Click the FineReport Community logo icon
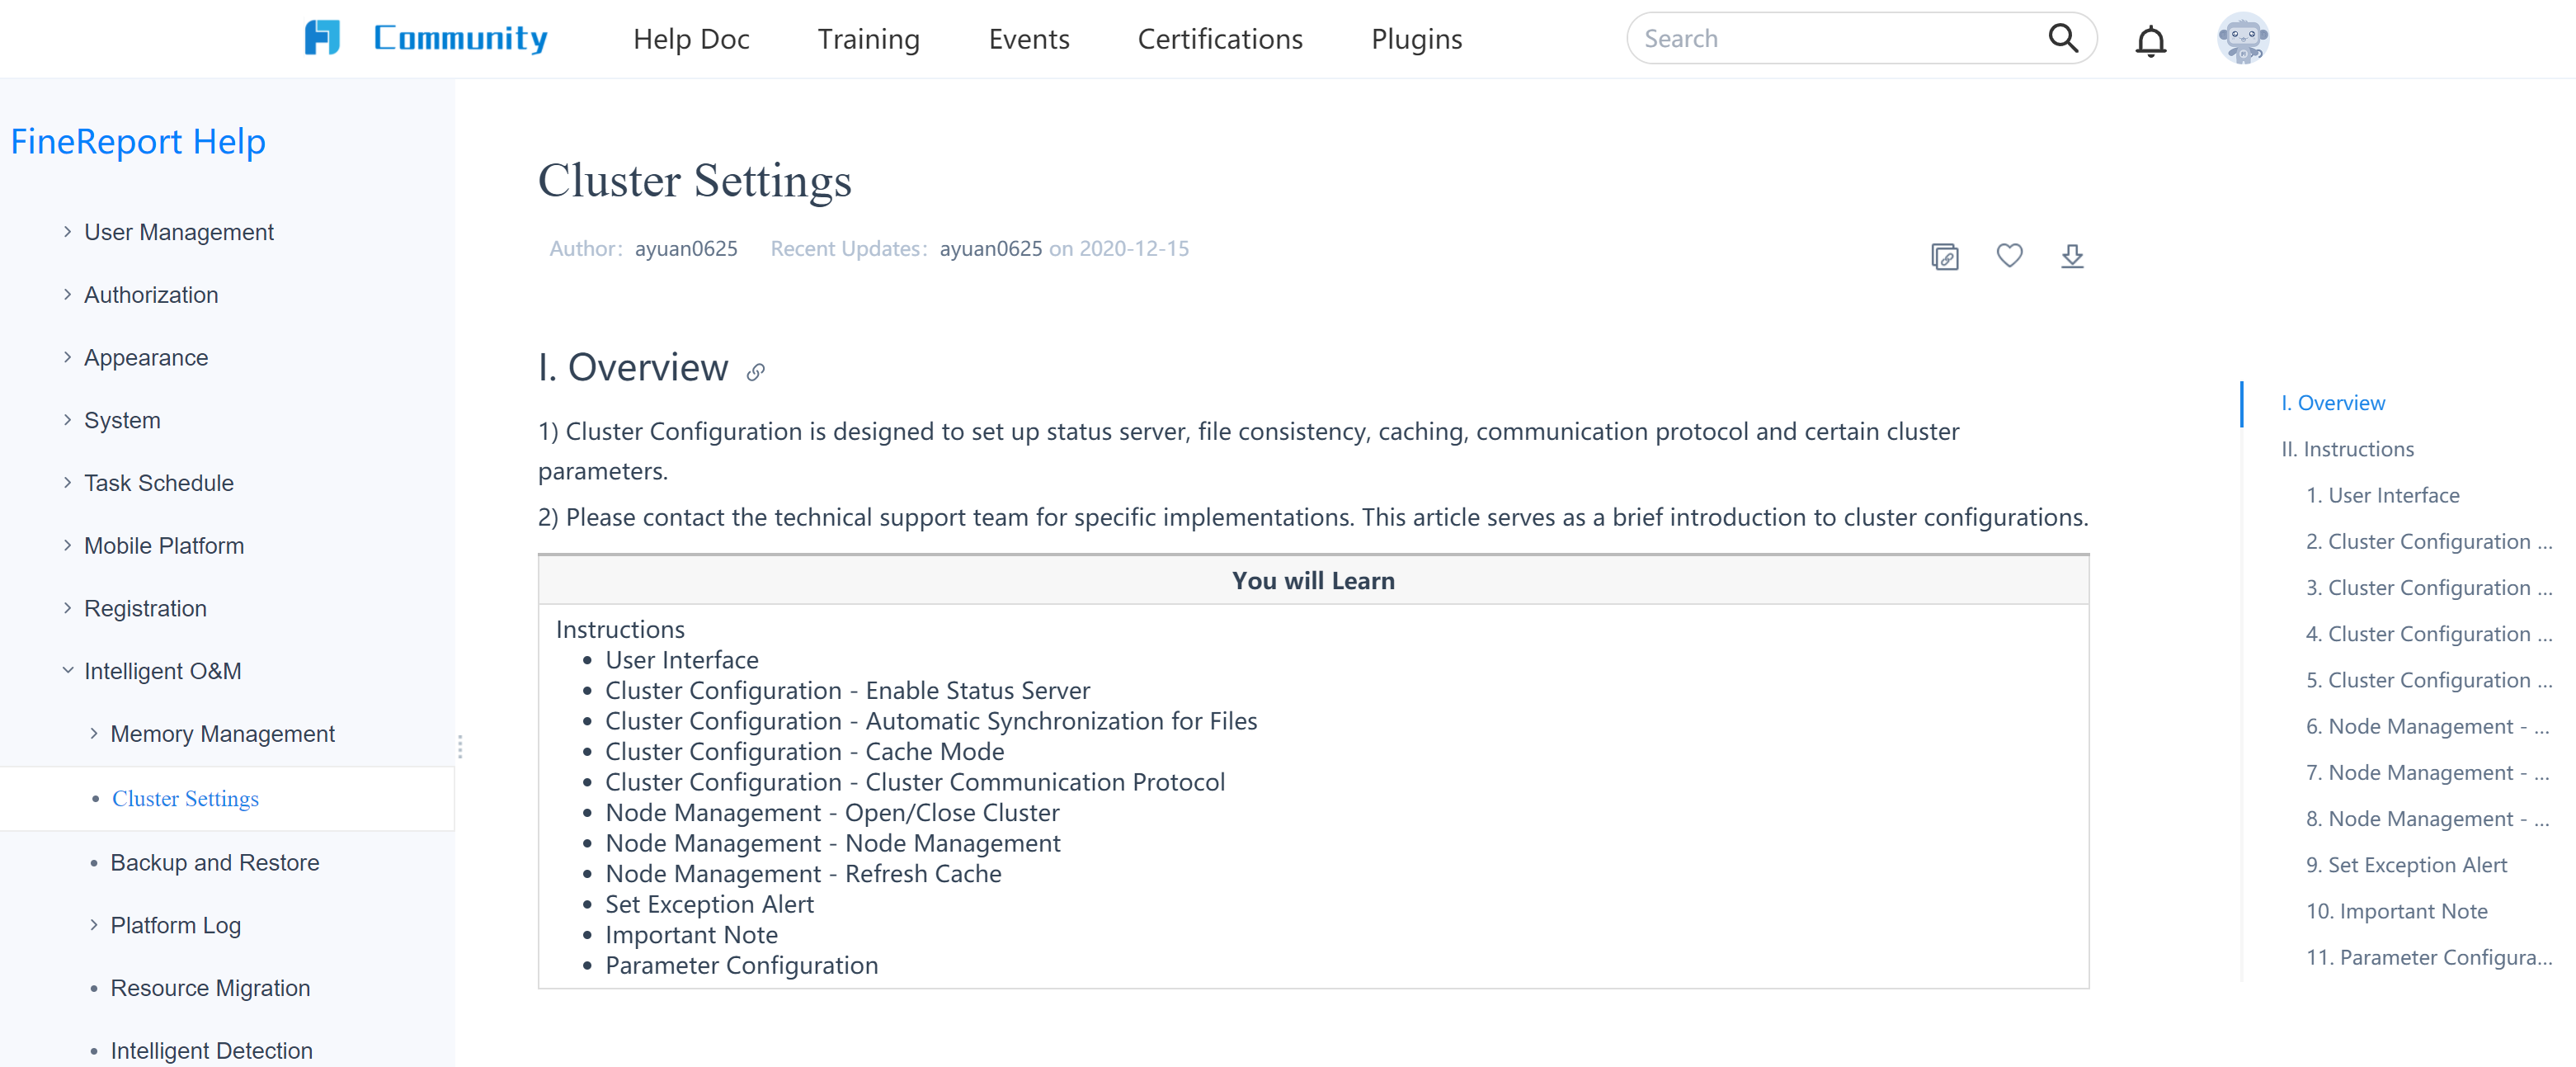 click(322, 38)
